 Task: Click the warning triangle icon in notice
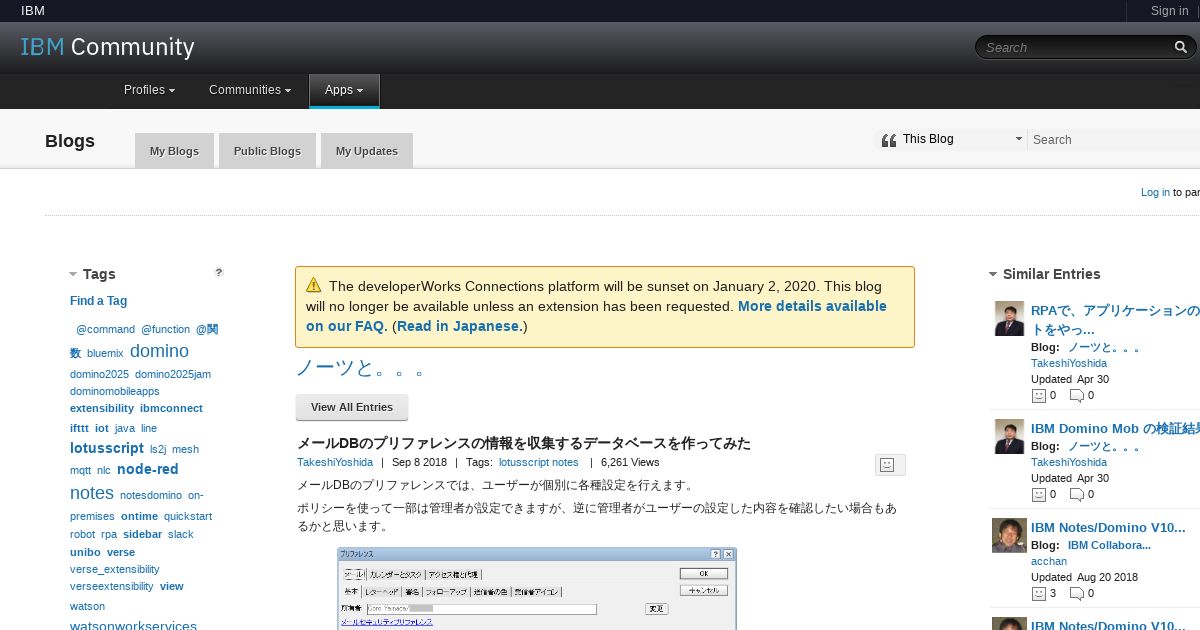[x=314, y=285]
